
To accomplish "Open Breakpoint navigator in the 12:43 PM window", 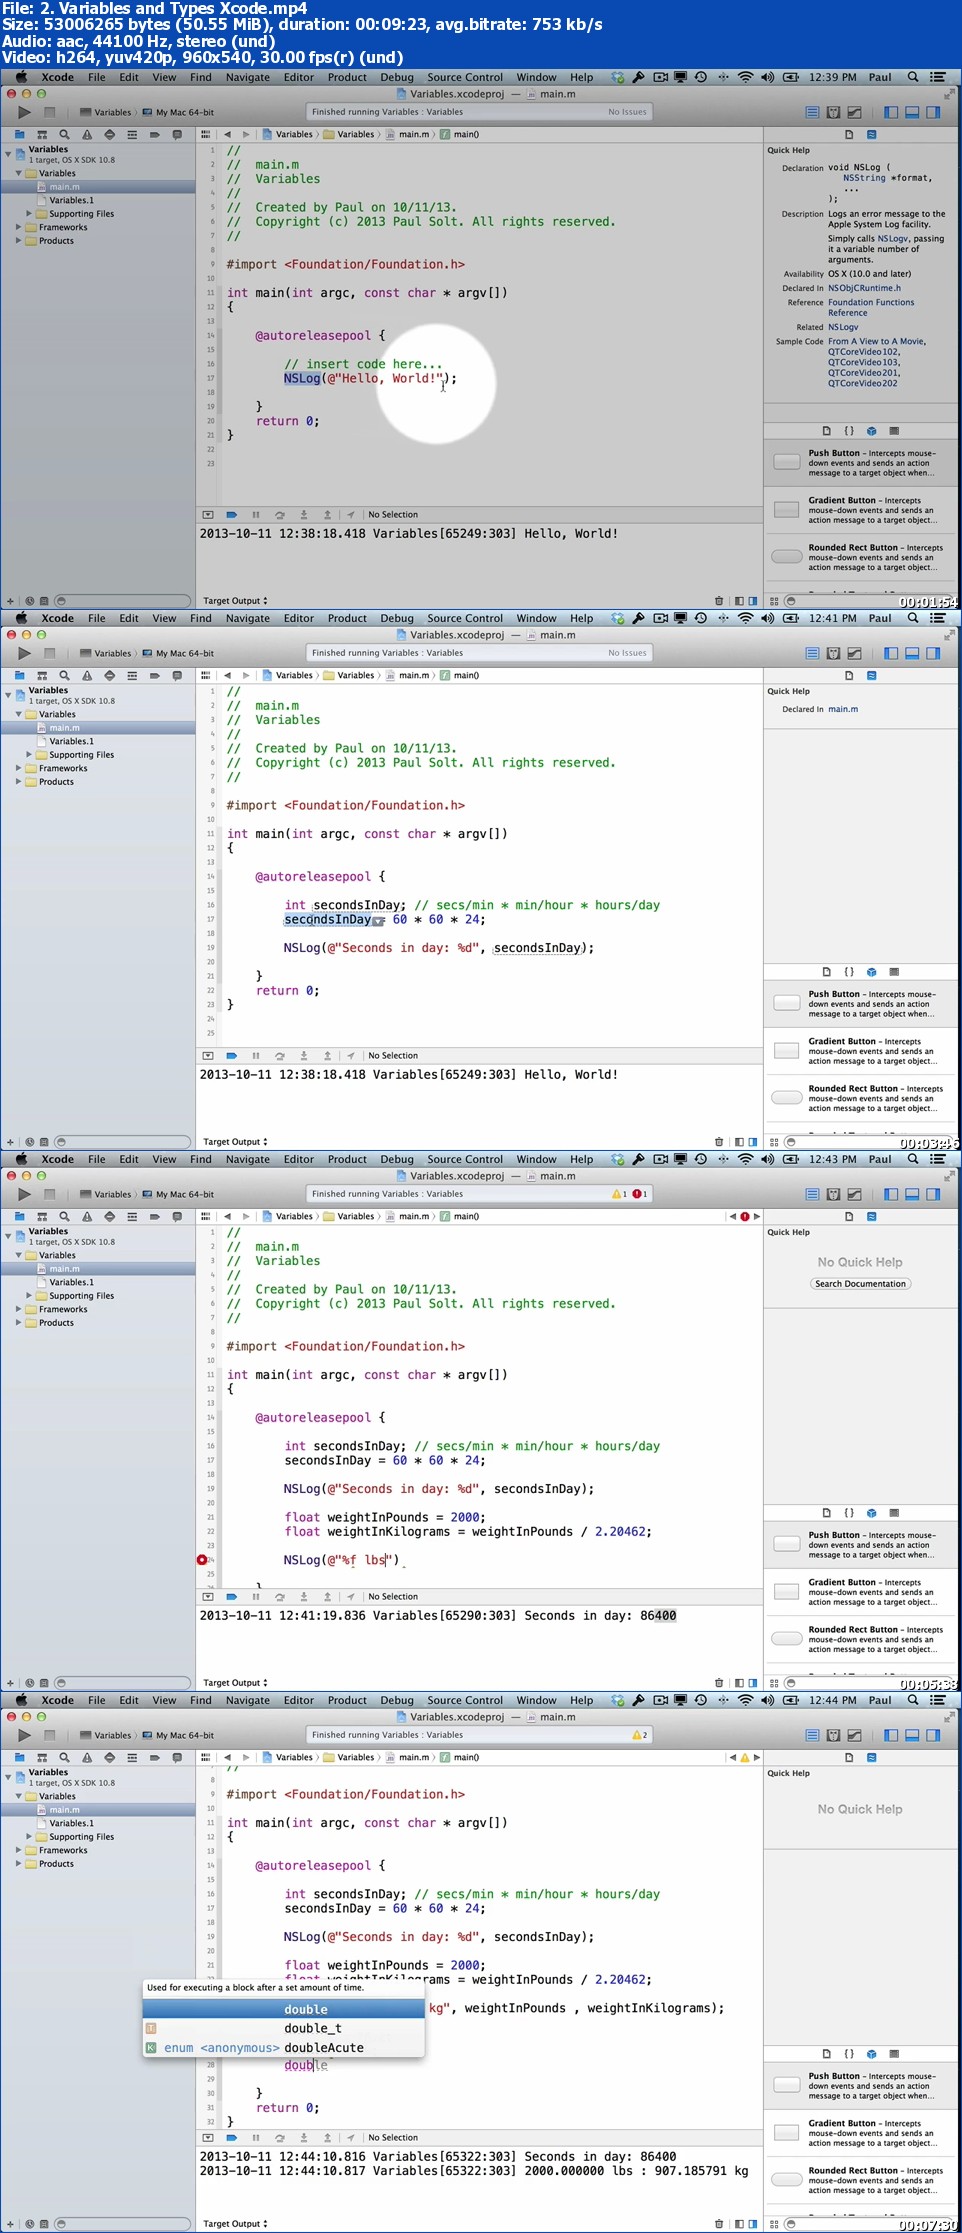I will pos(154,1216).
